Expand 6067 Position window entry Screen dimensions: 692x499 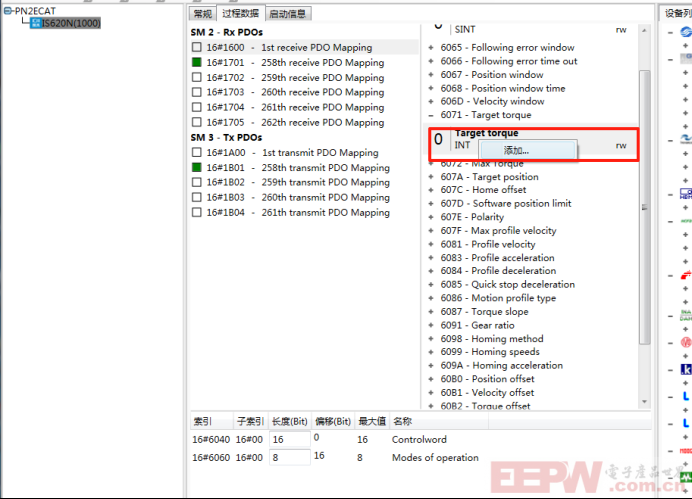(431, 75)
